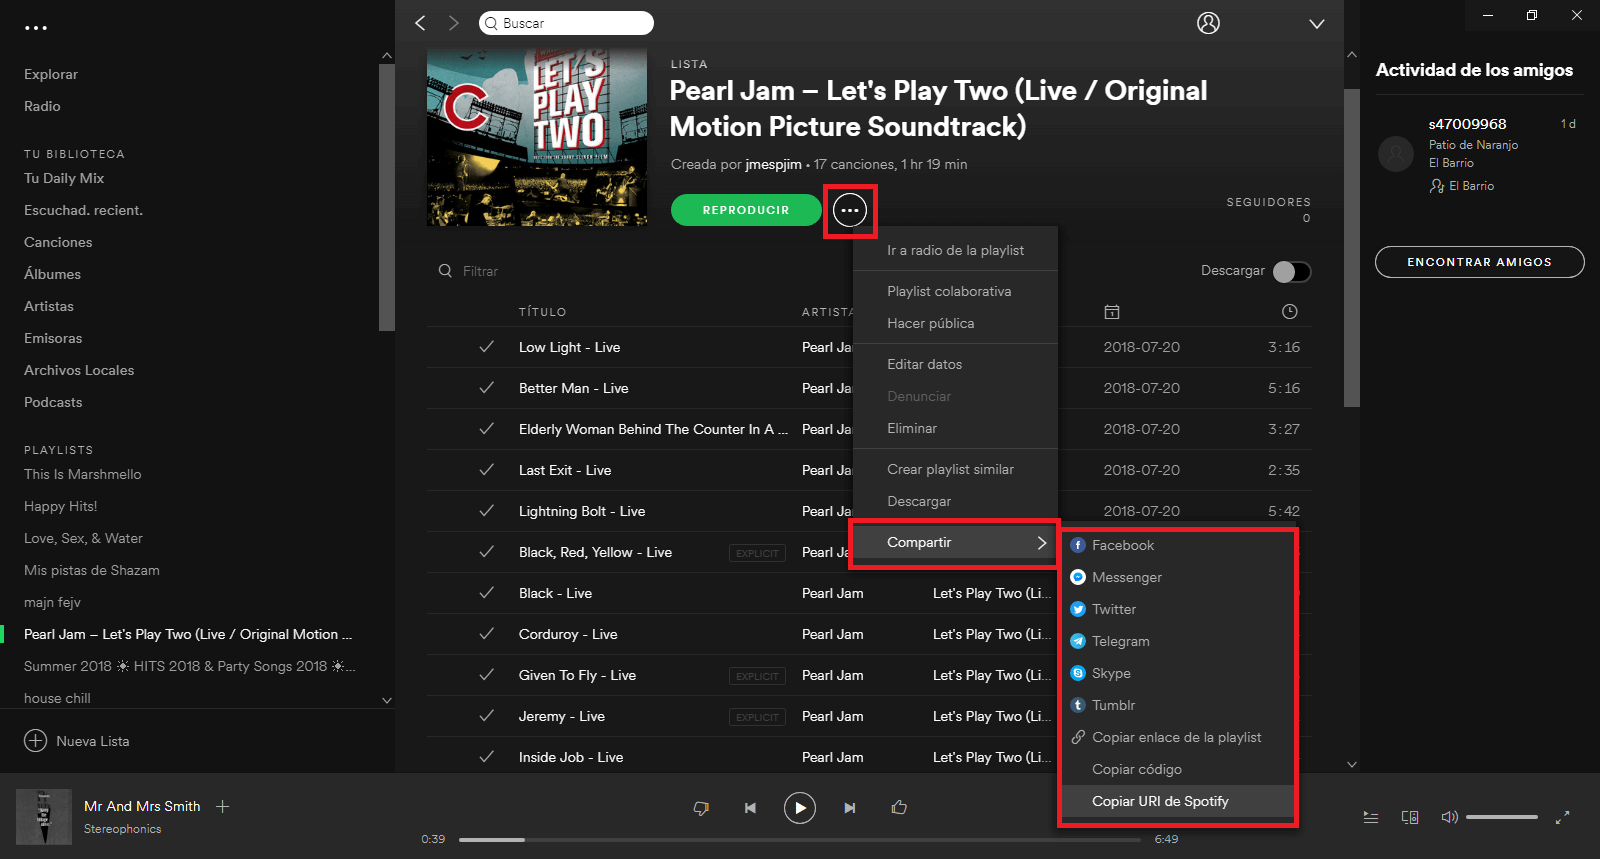Choose Playlist colaborativa
The height and width of the screenshot is (859, 1600).
click(955, 291)
